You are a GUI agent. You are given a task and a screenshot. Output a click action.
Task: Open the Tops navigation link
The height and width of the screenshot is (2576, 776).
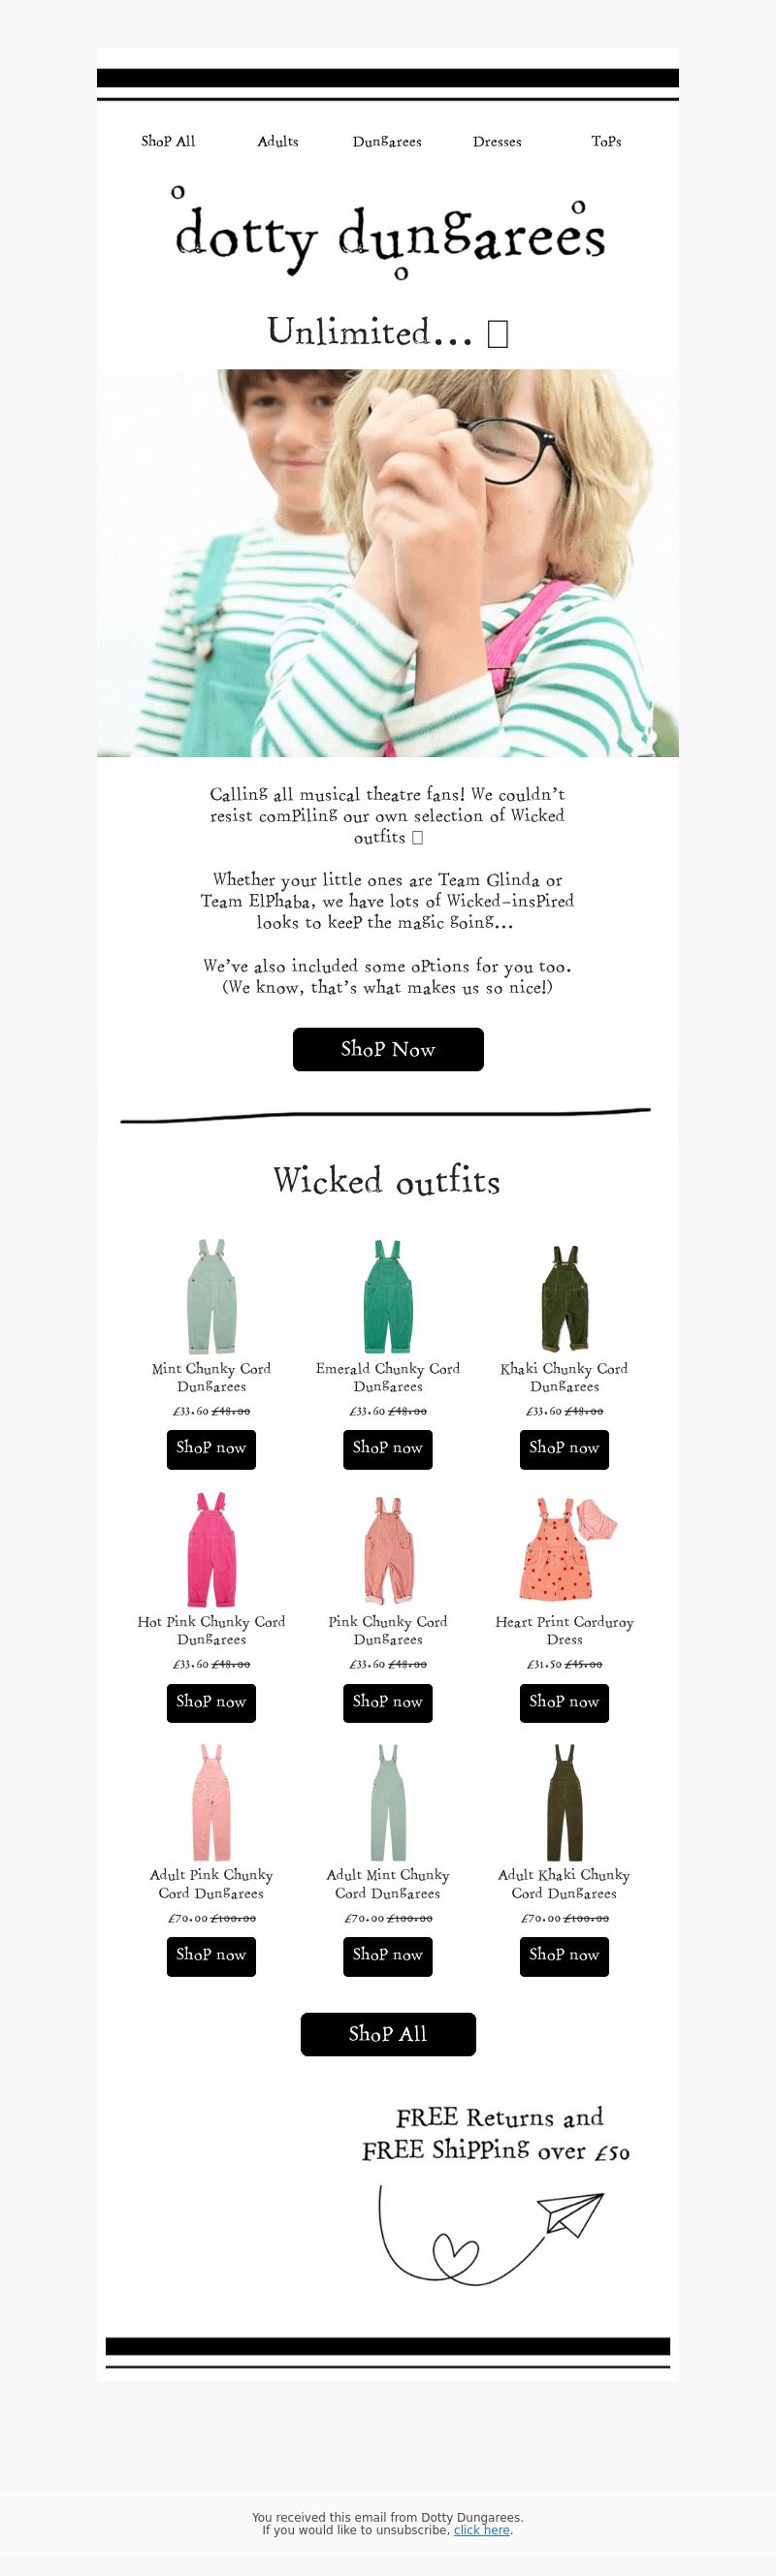[x=606, y=141]
